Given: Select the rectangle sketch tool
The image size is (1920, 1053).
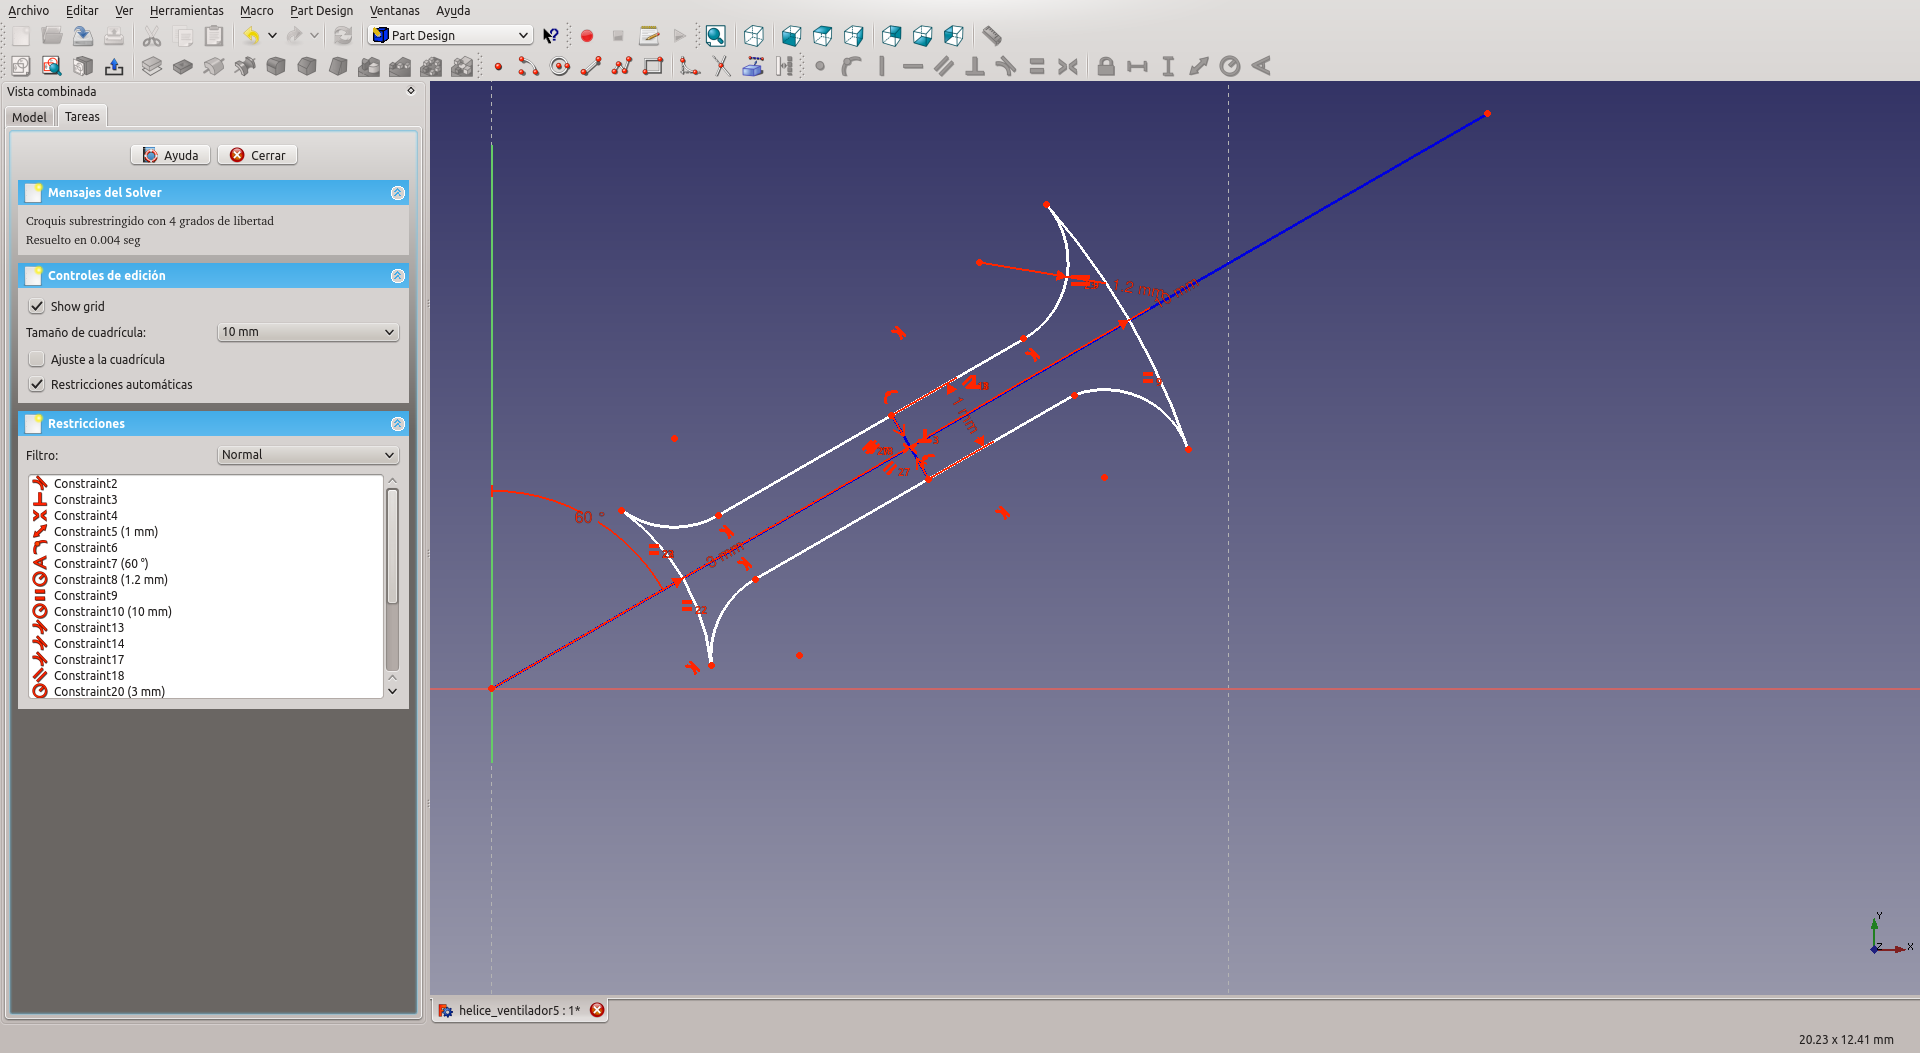Looking at the screenshot, I should (653, 67).
